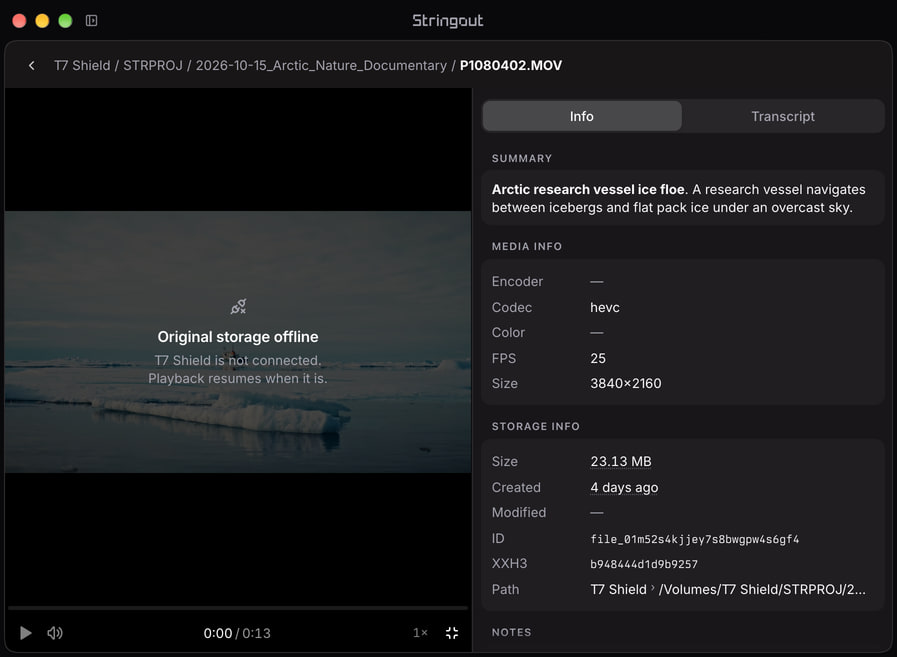Mute the audio speaker icon

[55, 633]
